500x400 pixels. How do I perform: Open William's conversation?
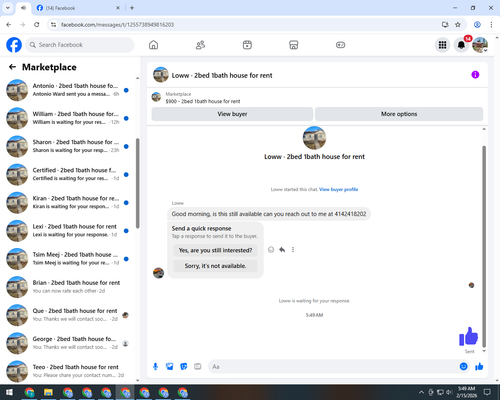coord(68,118)
